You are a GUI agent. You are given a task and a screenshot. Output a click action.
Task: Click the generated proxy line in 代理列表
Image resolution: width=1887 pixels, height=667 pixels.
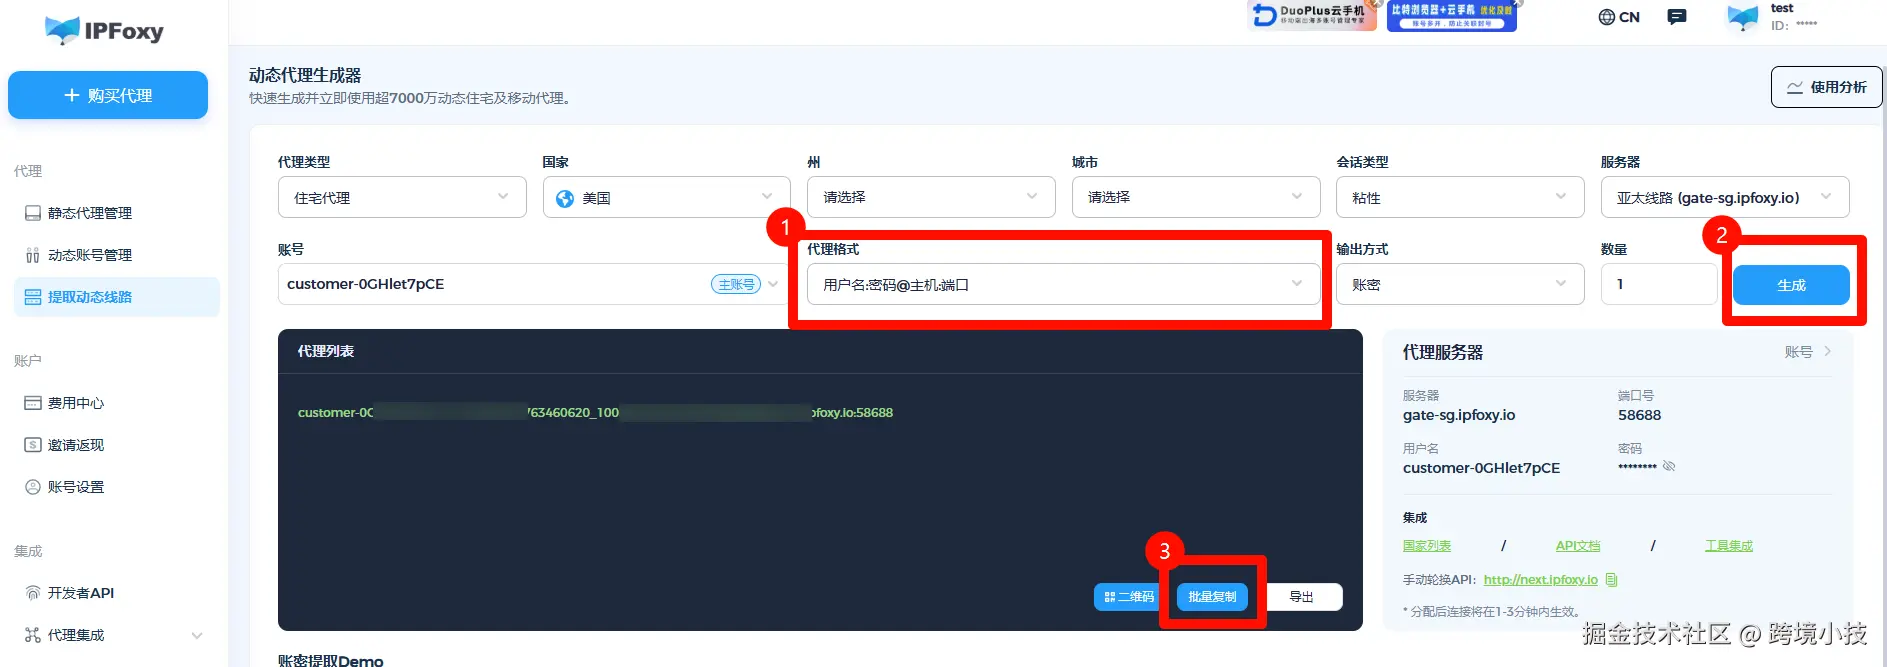[x=595, y=412]
